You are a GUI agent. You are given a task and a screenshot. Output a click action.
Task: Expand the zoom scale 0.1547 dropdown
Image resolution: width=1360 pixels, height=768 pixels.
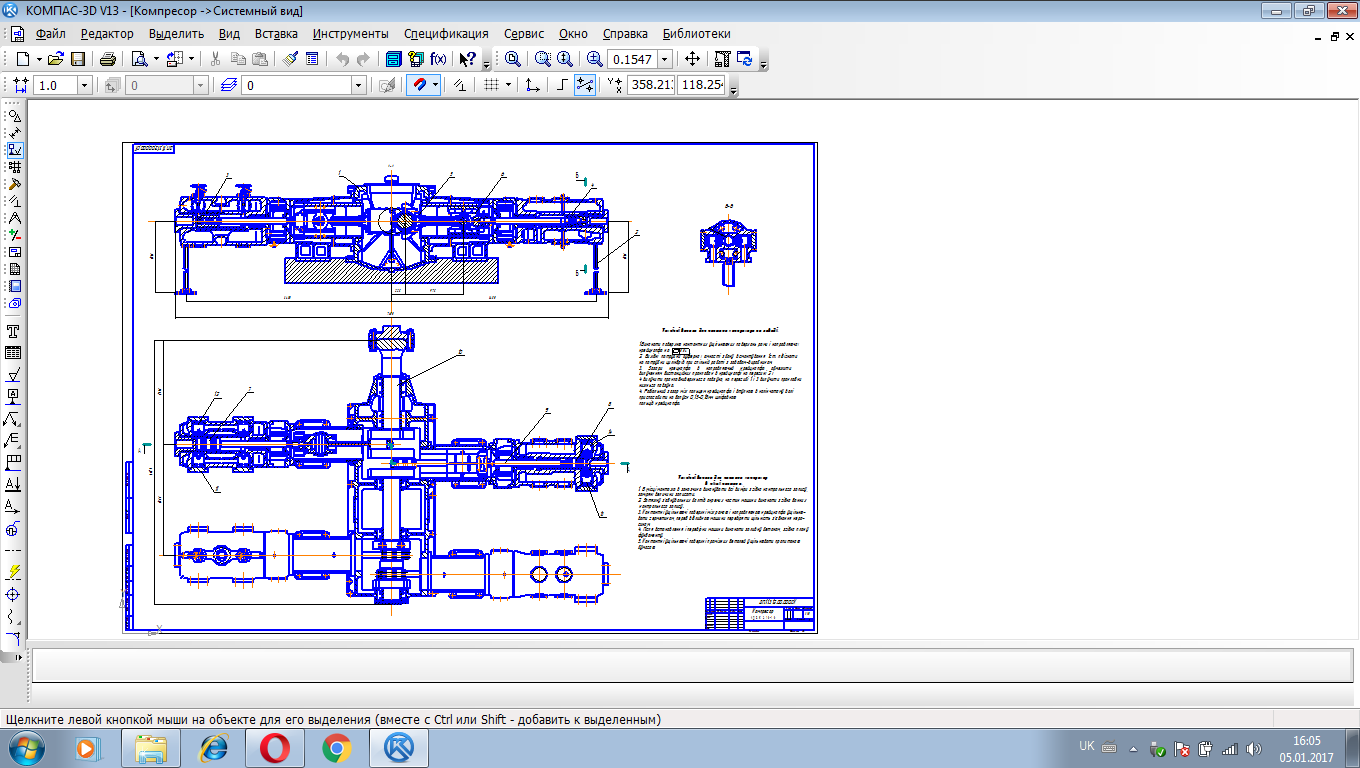(665, 59)
